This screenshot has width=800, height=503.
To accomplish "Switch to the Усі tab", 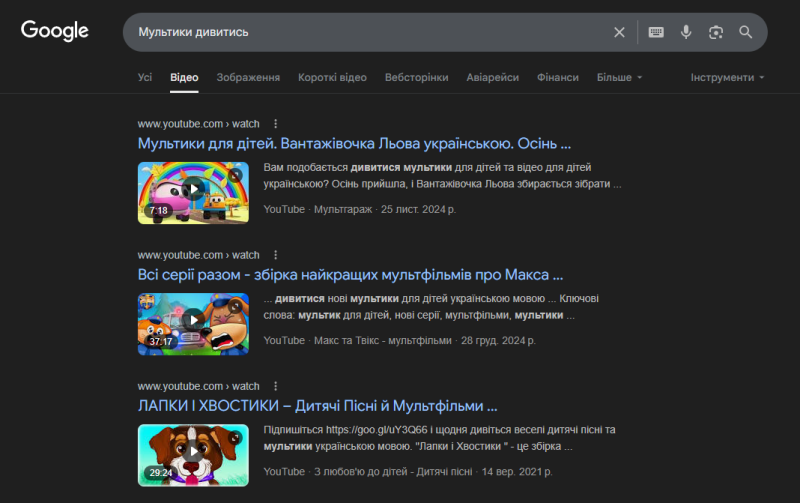I will [145, 78].
